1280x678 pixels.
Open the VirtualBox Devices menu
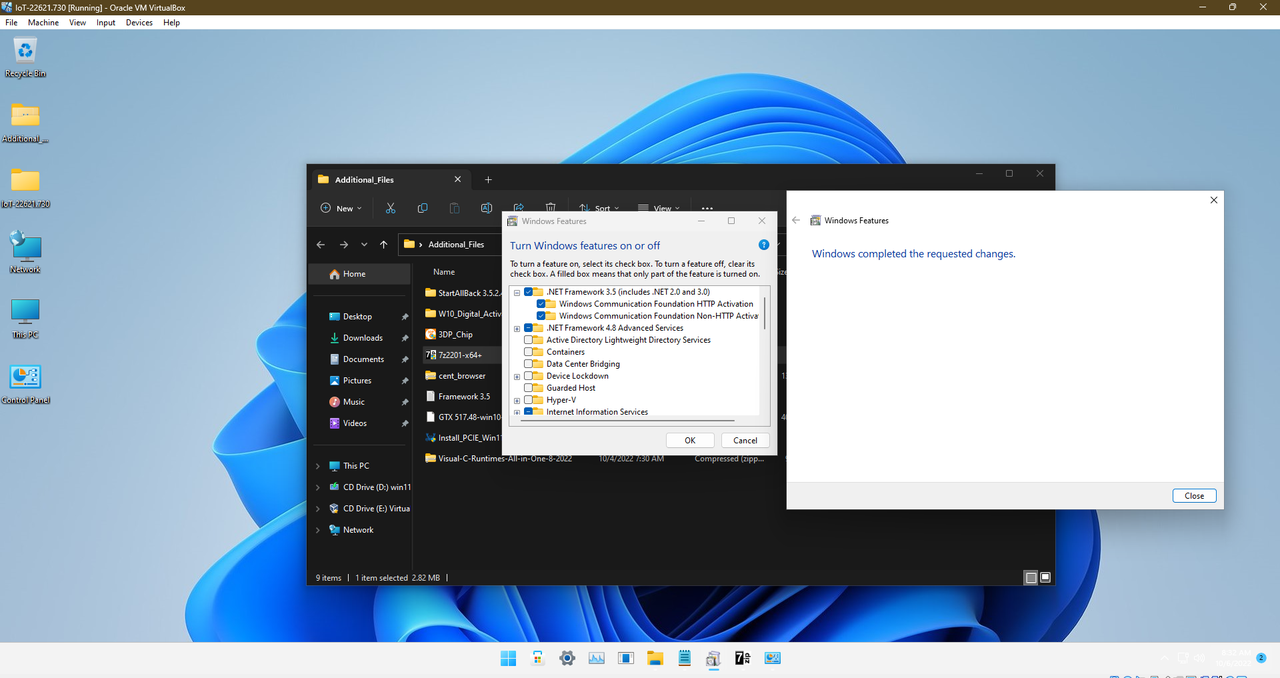[139, 22]
